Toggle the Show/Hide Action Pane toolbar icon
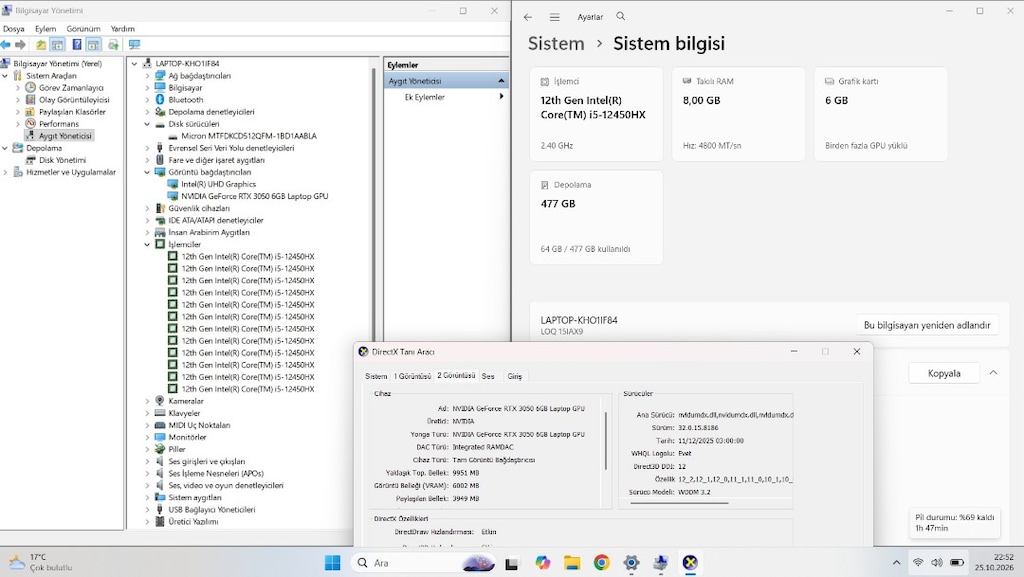Screen dimensions: 1024x577 click(x=93, y=44)
